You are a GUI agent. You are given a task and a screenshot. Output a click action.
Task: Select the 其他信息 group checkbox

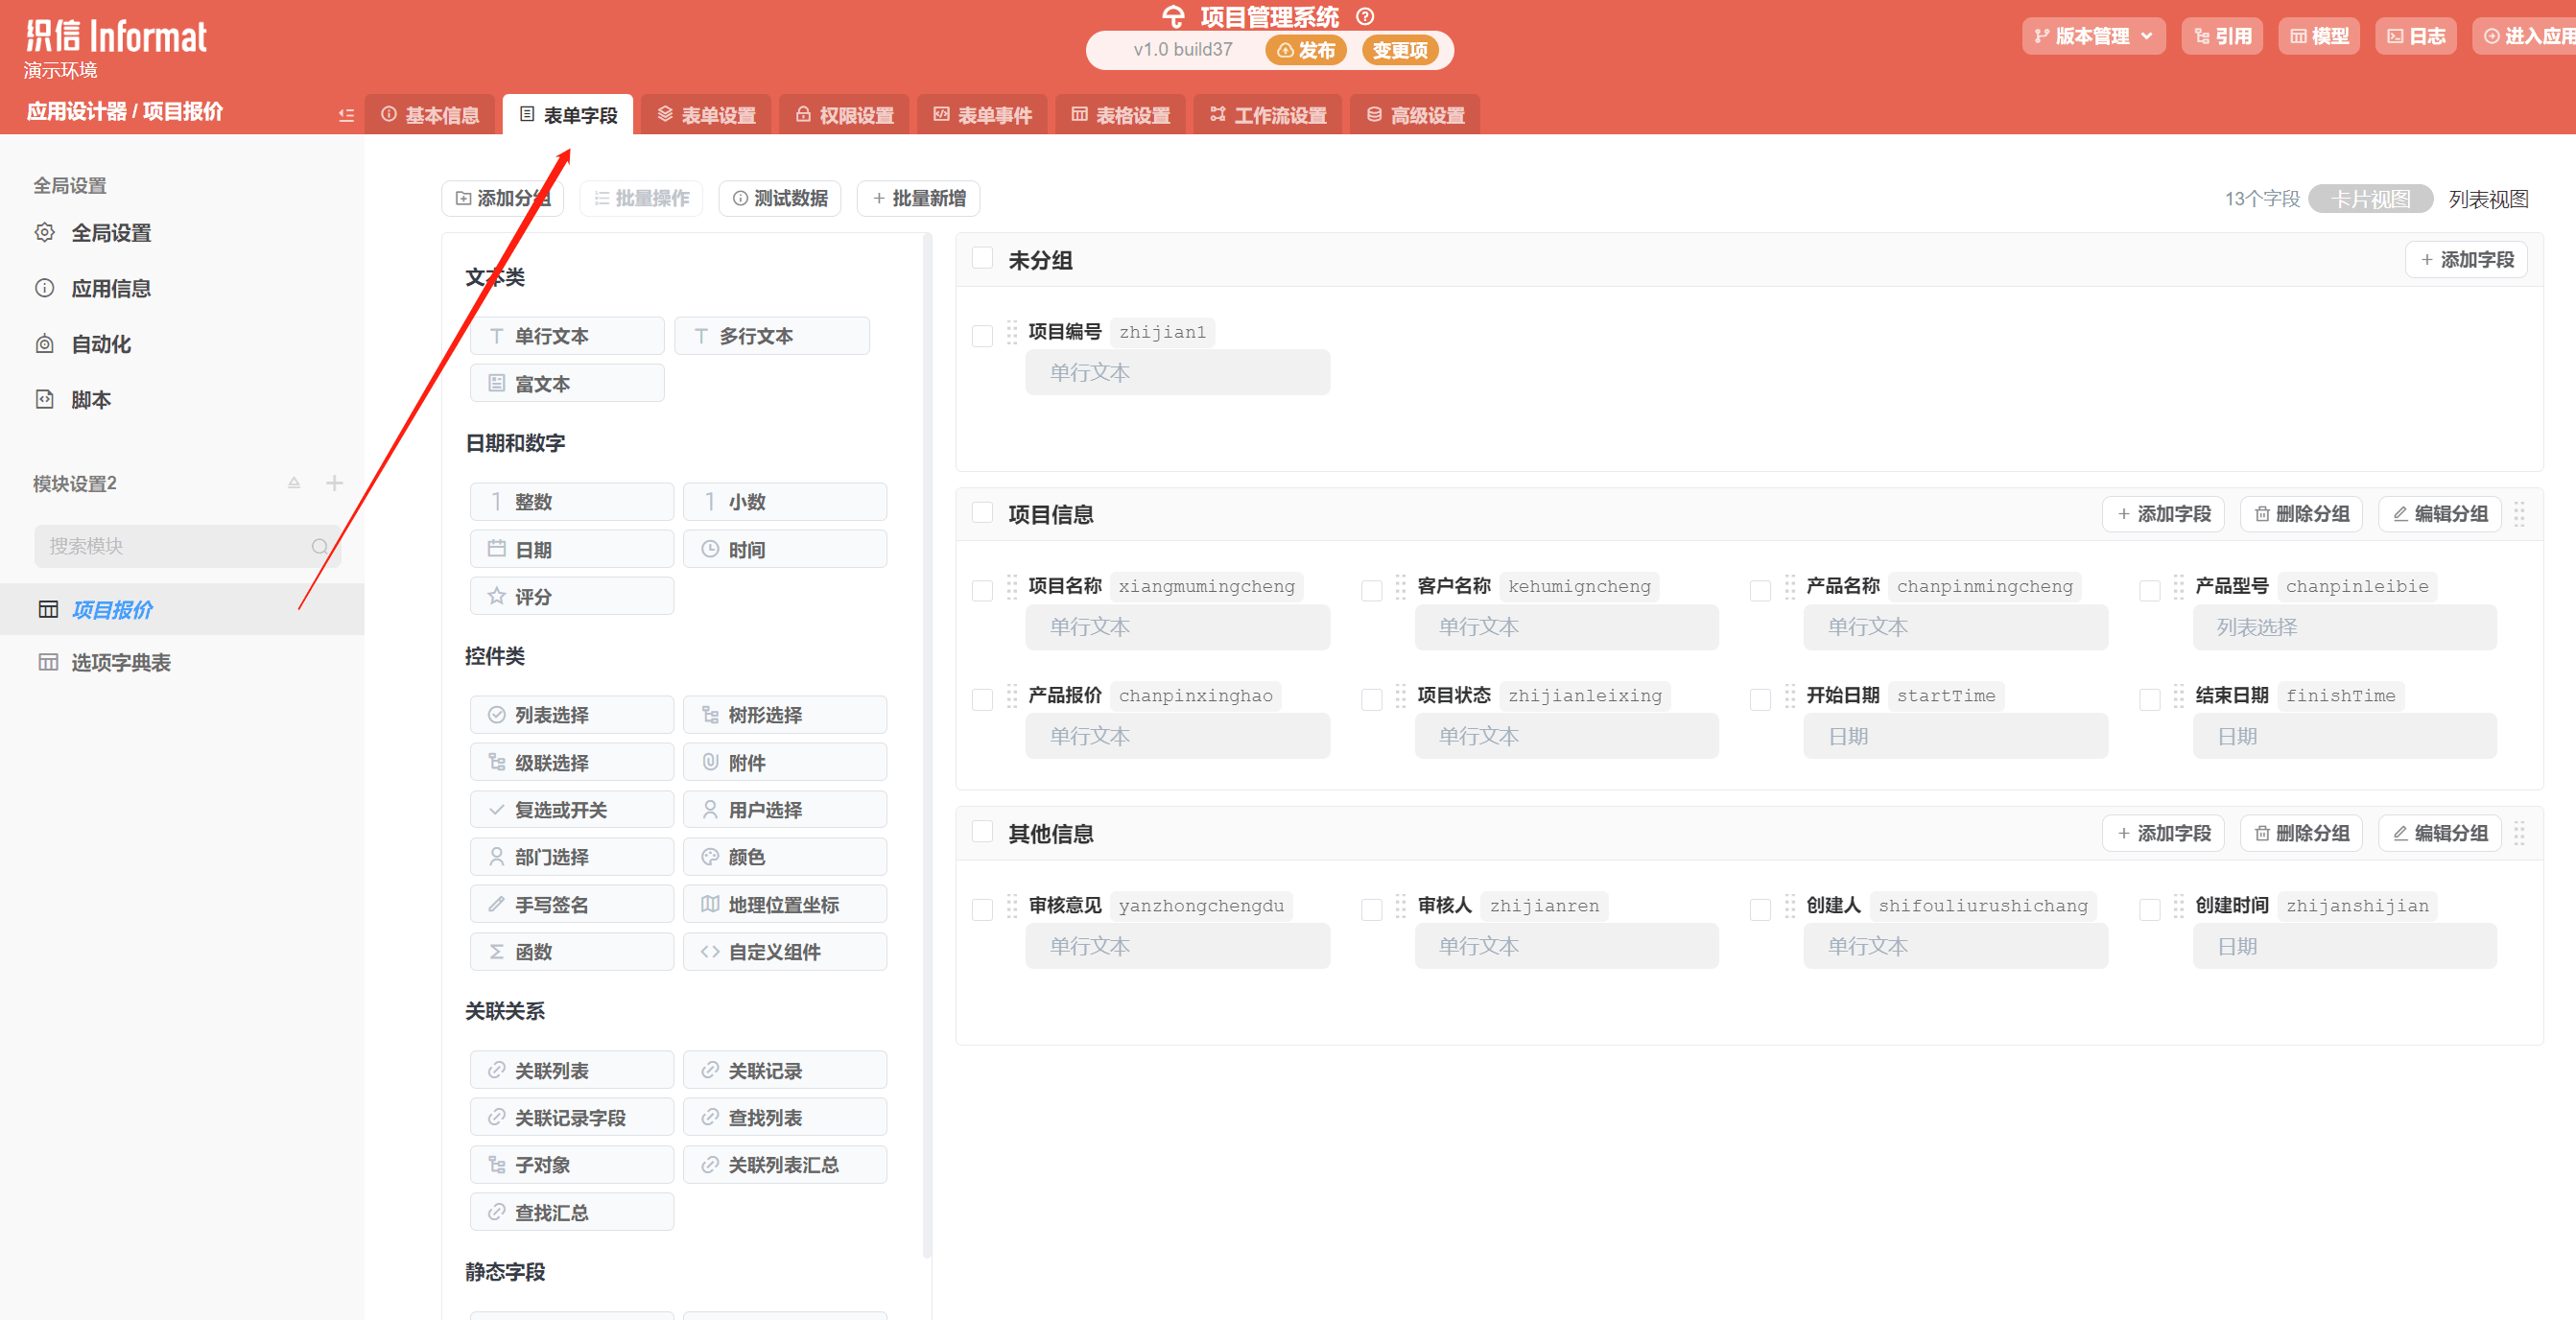click(x=982, y=832)
